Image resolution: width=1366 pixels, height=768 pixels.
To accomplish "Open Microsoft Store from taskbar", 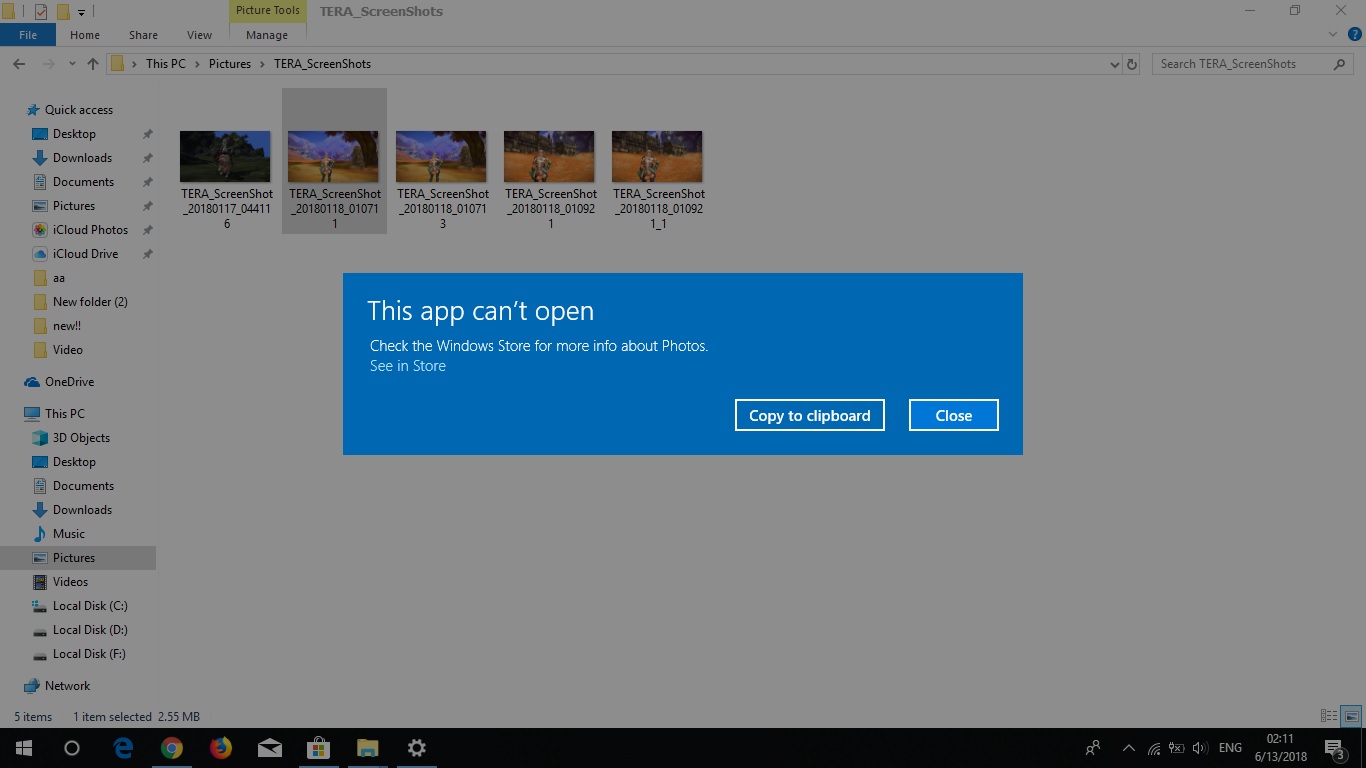I will click(x=318, y=748).
